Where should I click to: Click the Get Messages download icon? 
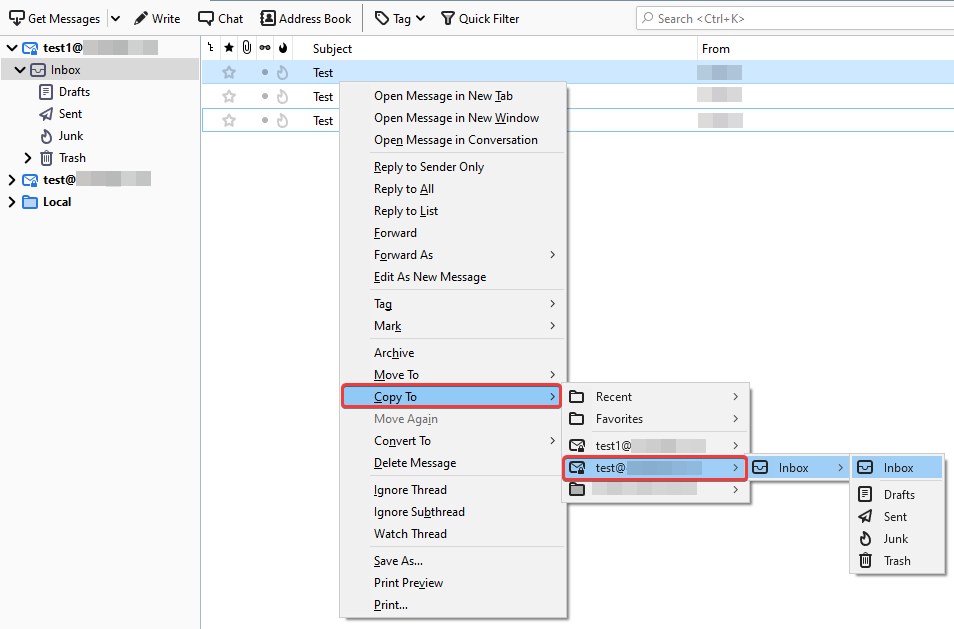click(x=16, y=18)
